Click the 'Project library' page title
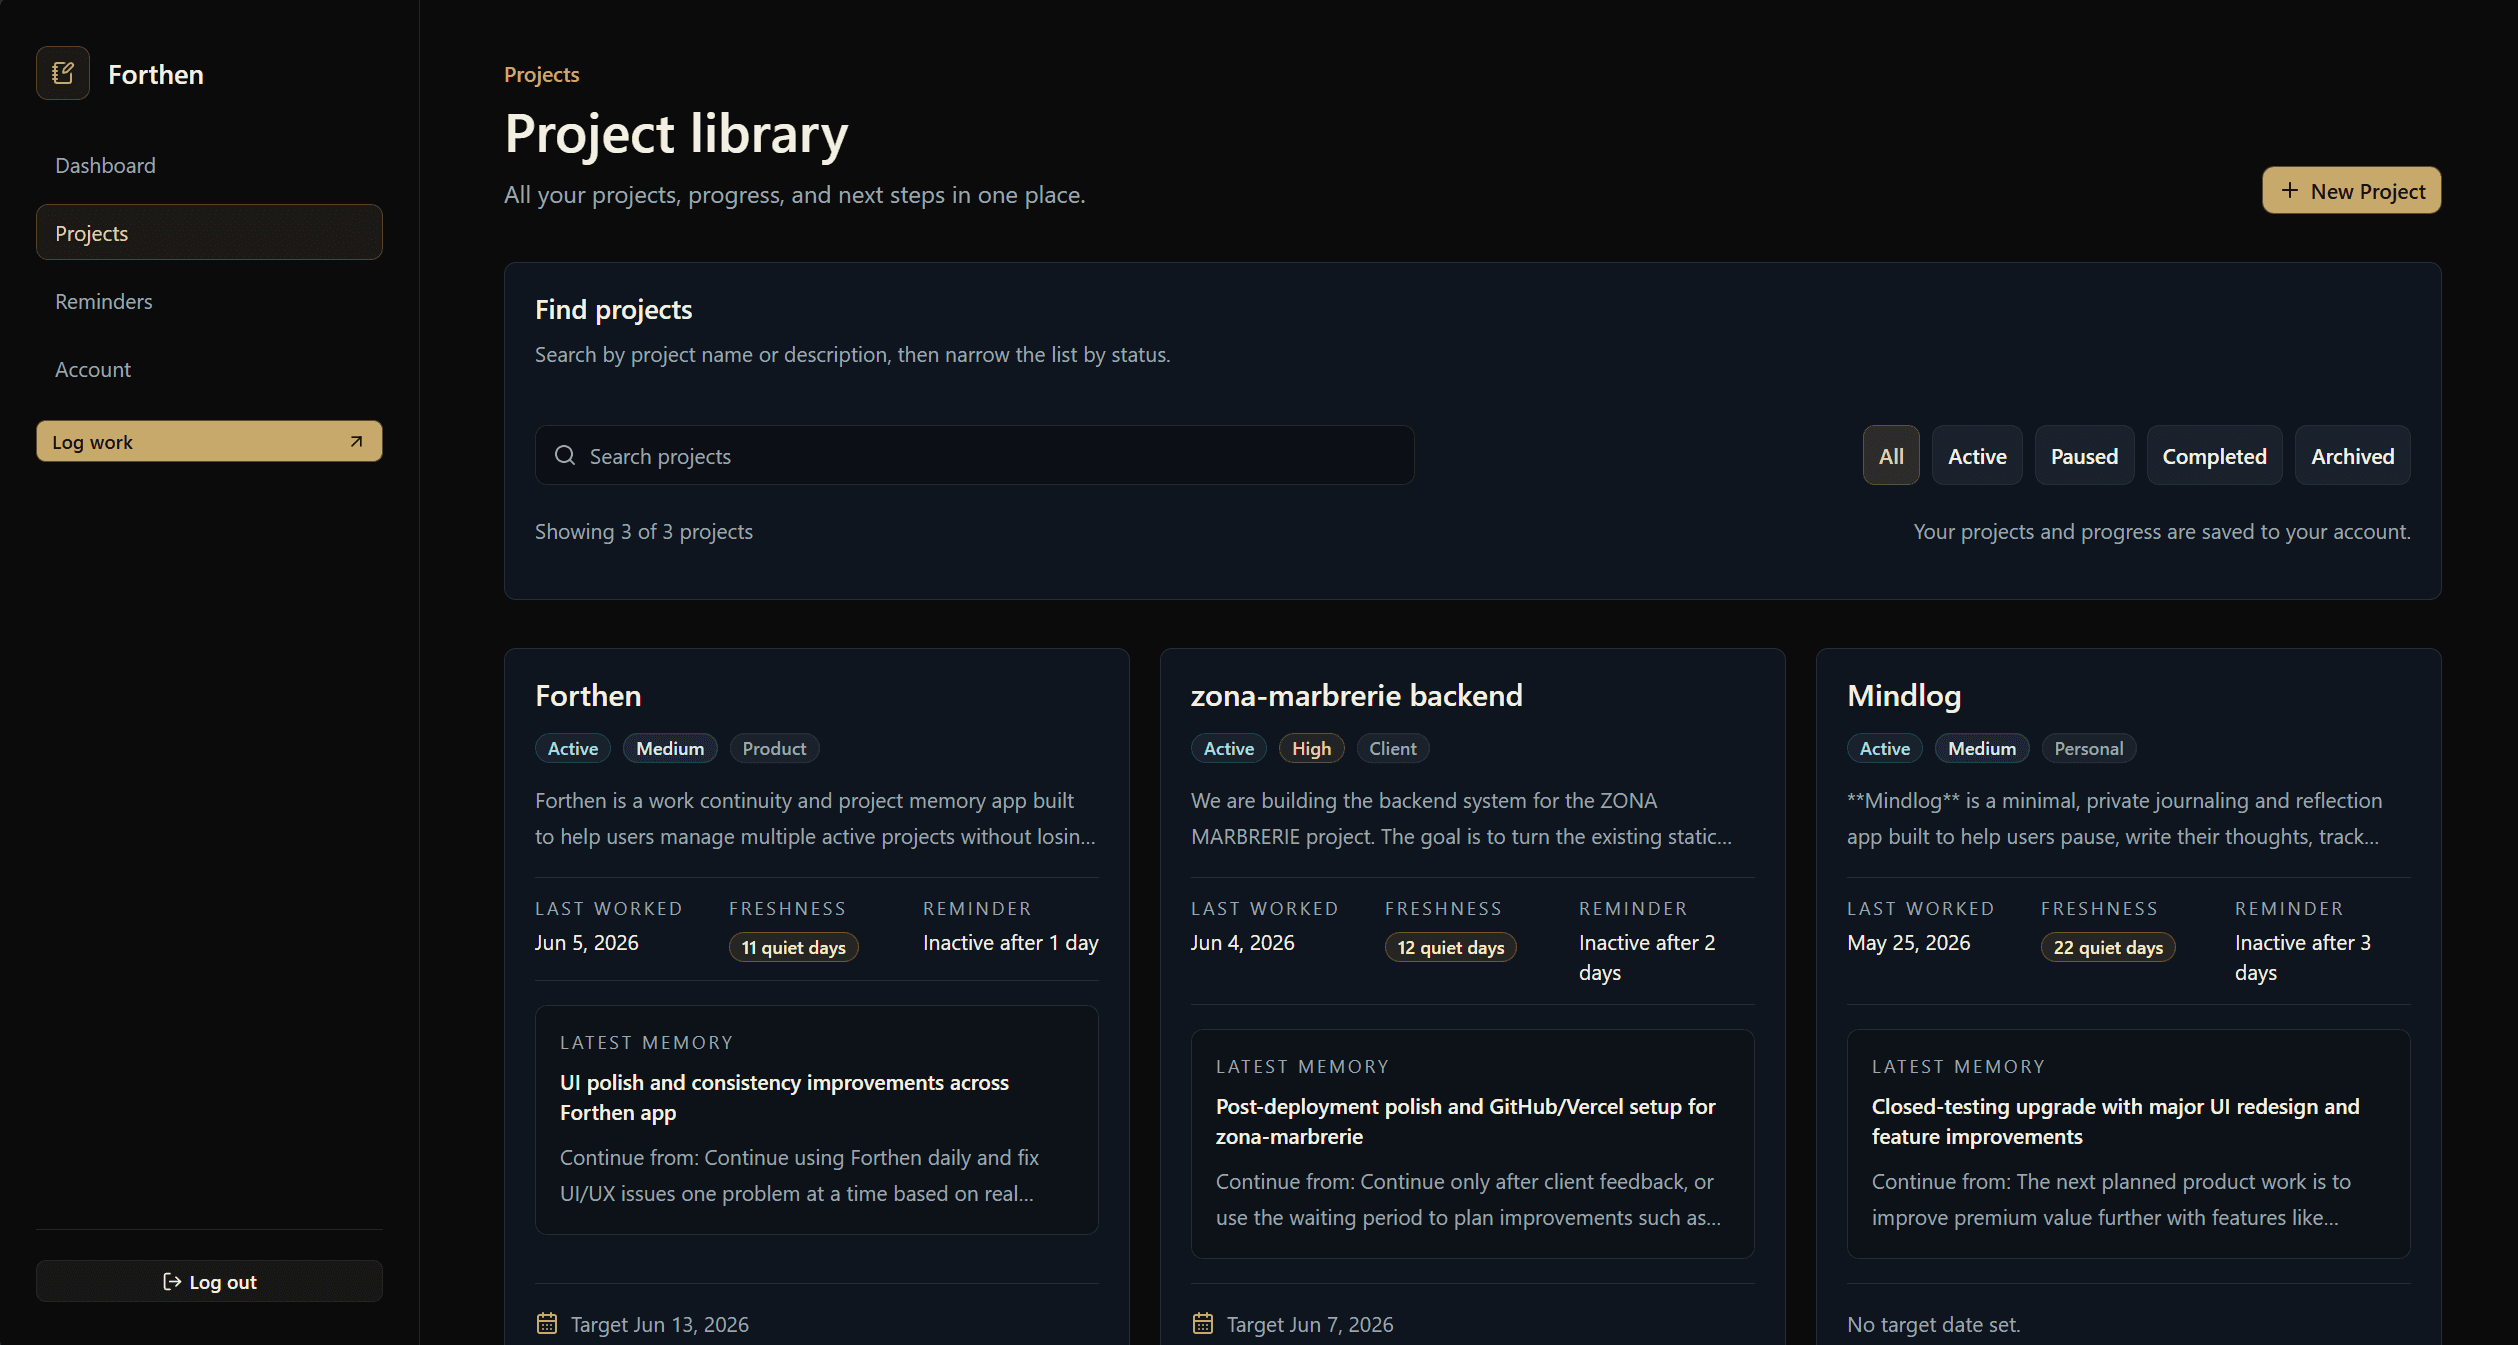The height and width of the screenshot is (1345, 2518). coord(676,134)
